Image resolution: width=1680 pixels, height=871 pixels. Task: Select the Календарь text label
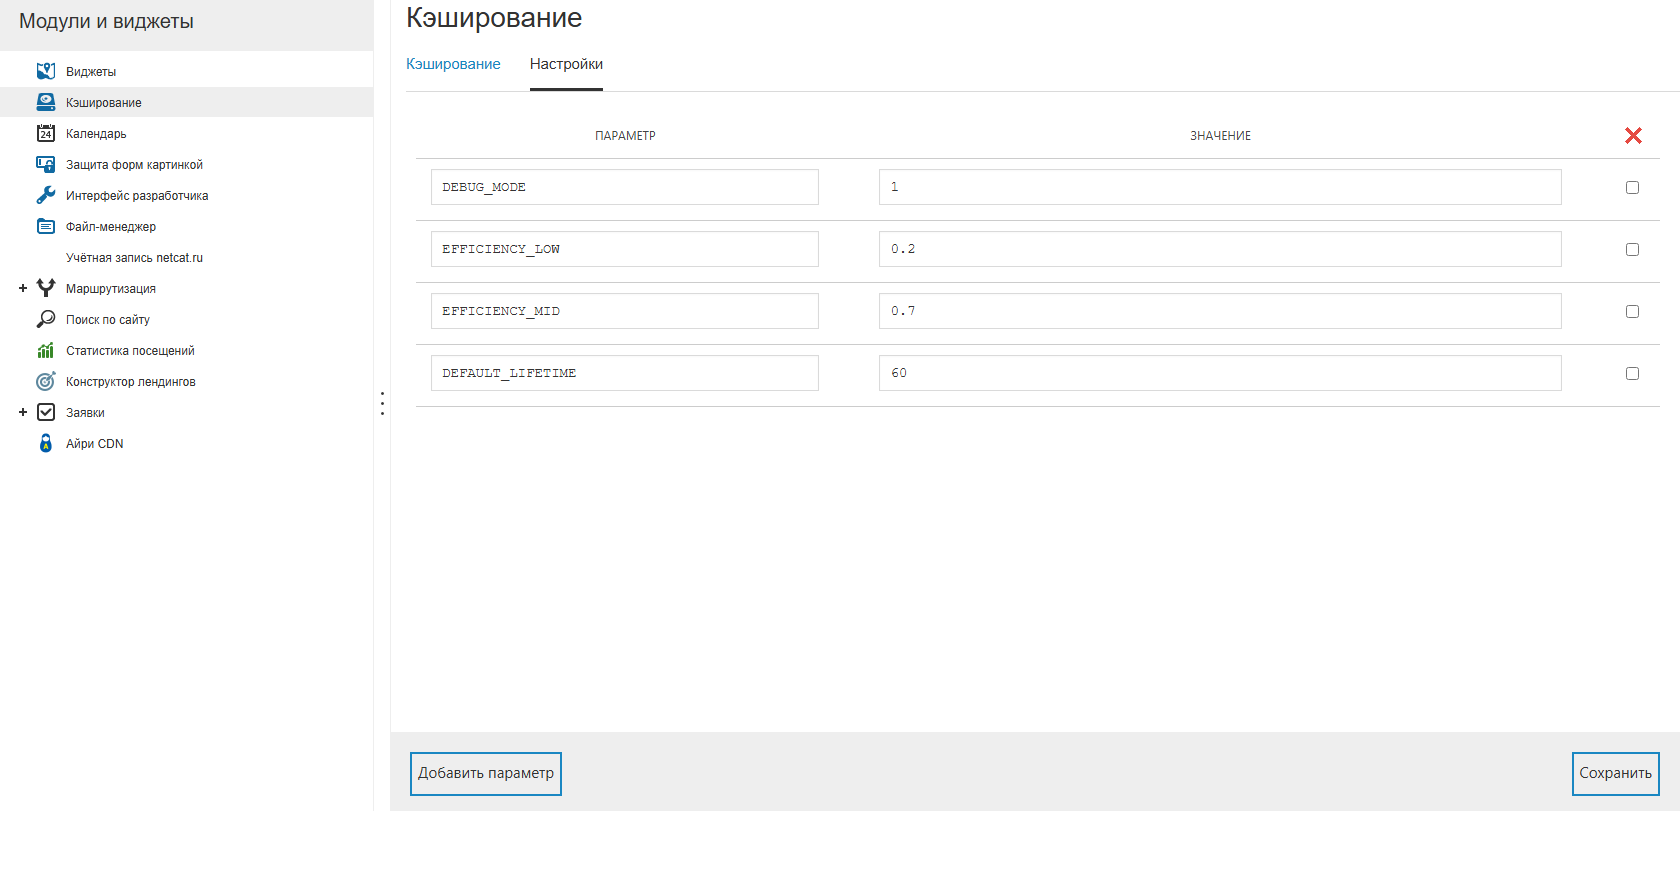96,134
